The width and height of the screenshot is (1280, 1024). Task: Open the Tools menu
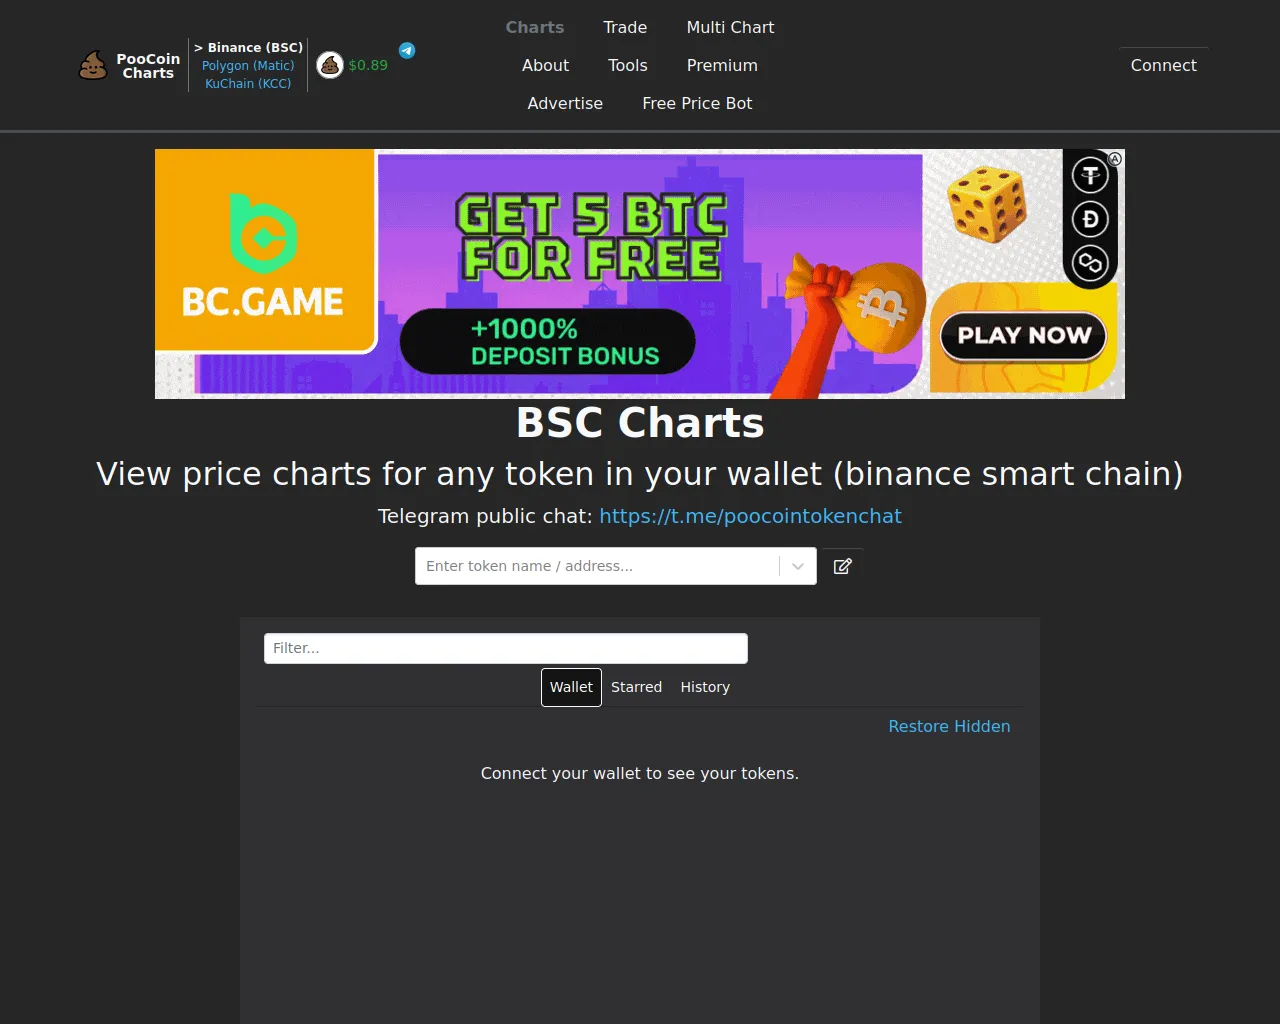click(628, 65)
